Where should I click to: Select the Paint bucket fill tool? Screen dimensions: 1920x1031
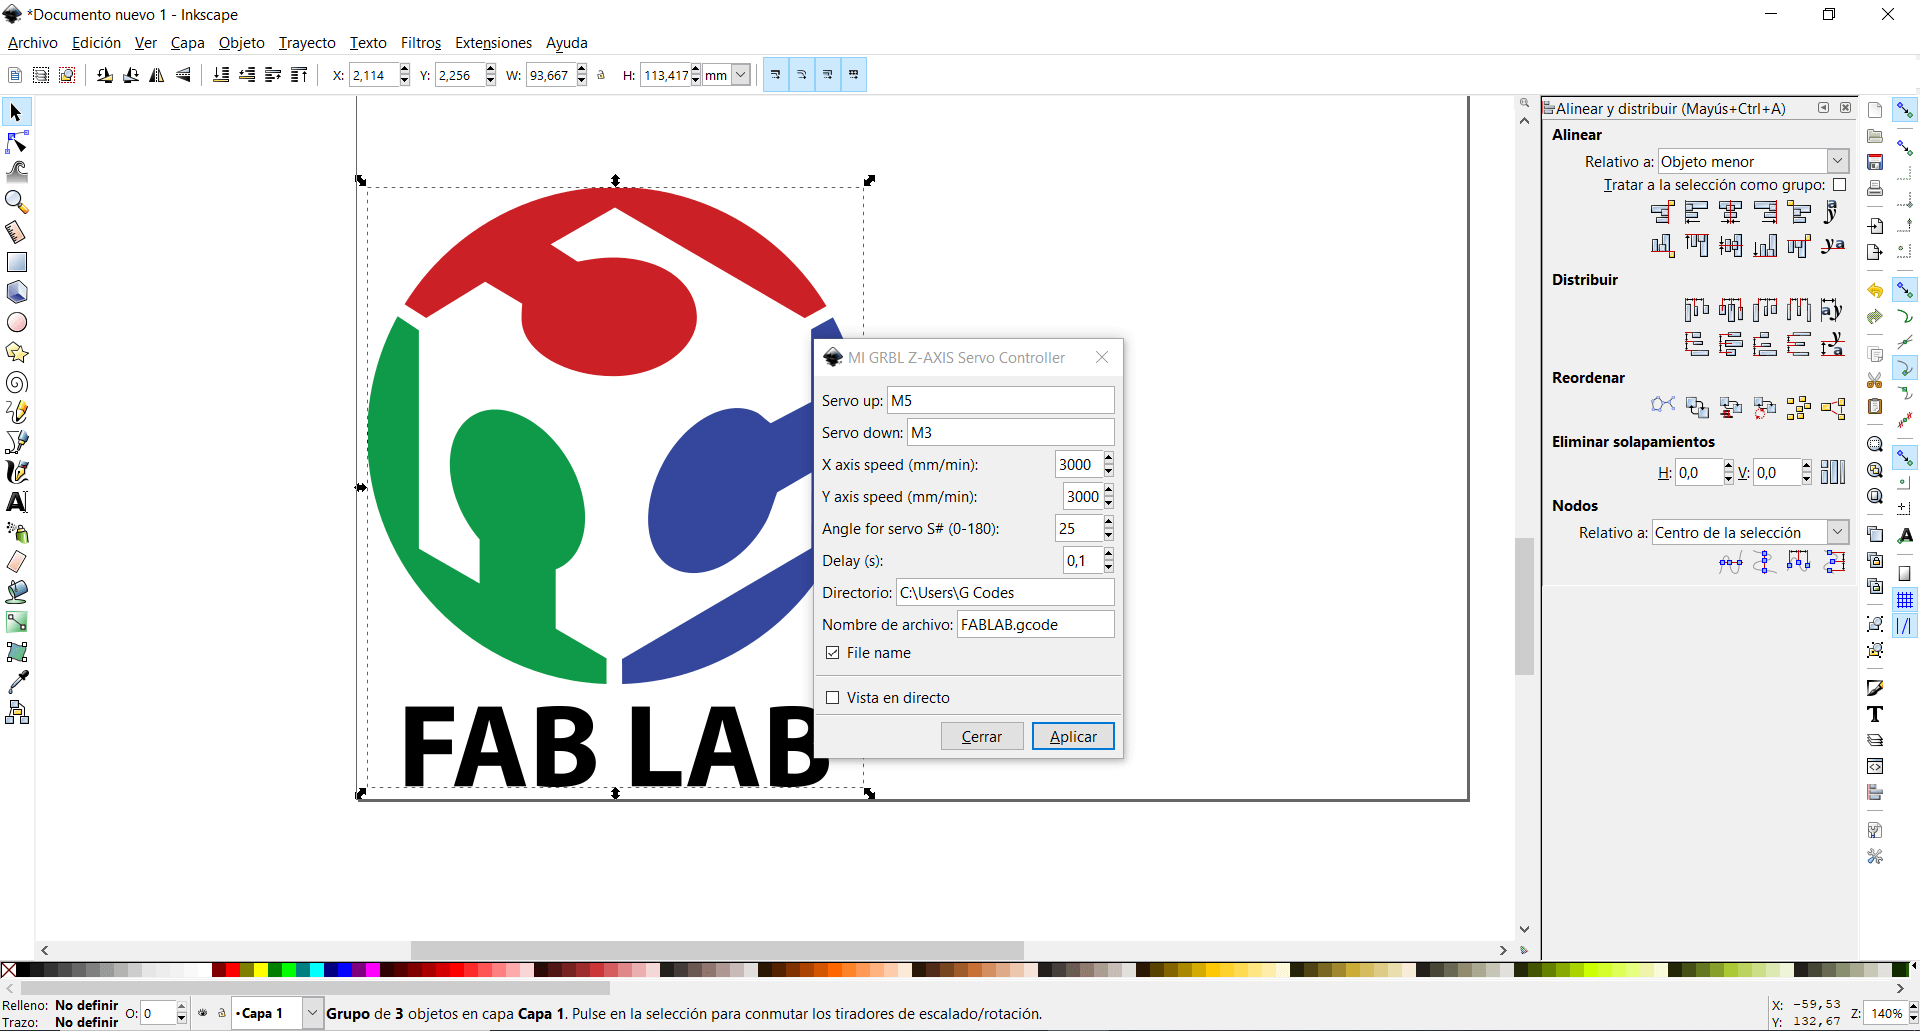click(x=17, y=592)
